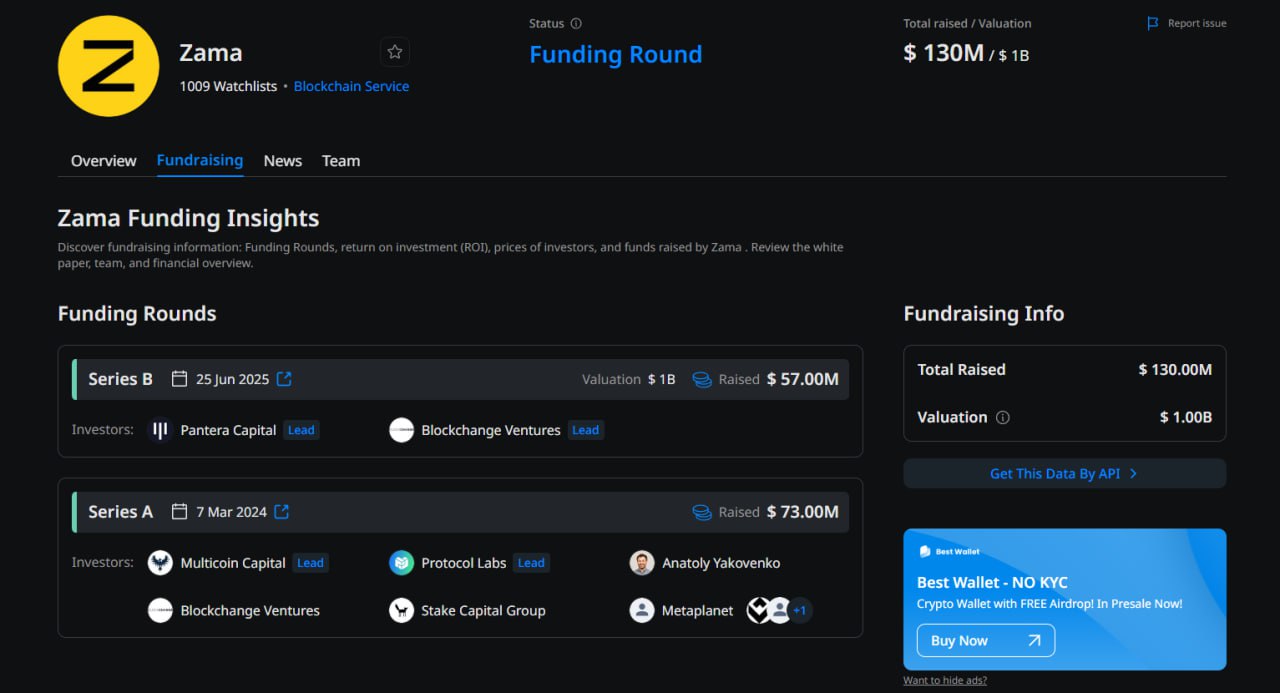
Task: Open the Team tab
Action: tap(341, 160)
